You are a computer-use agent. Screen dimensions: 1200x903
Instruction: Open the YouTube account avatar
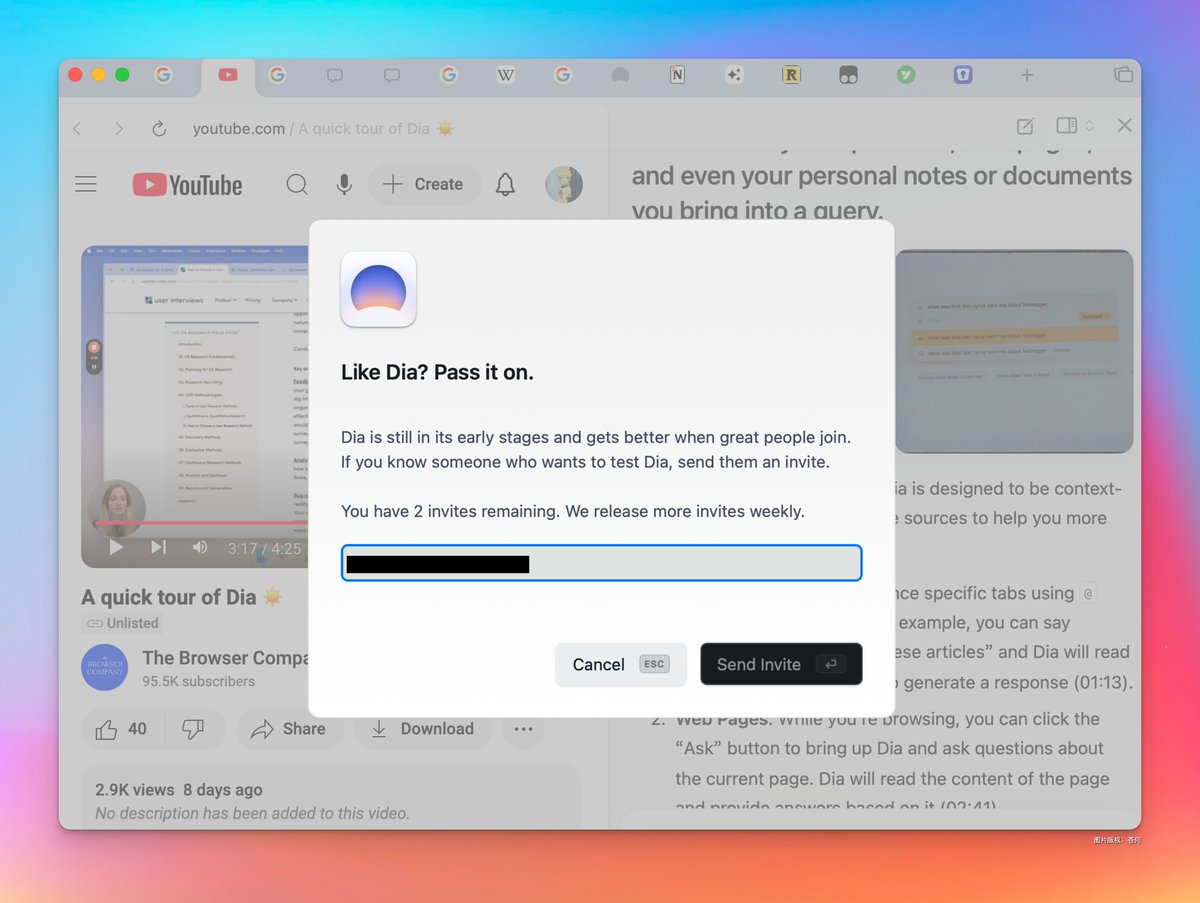(564, 184)
